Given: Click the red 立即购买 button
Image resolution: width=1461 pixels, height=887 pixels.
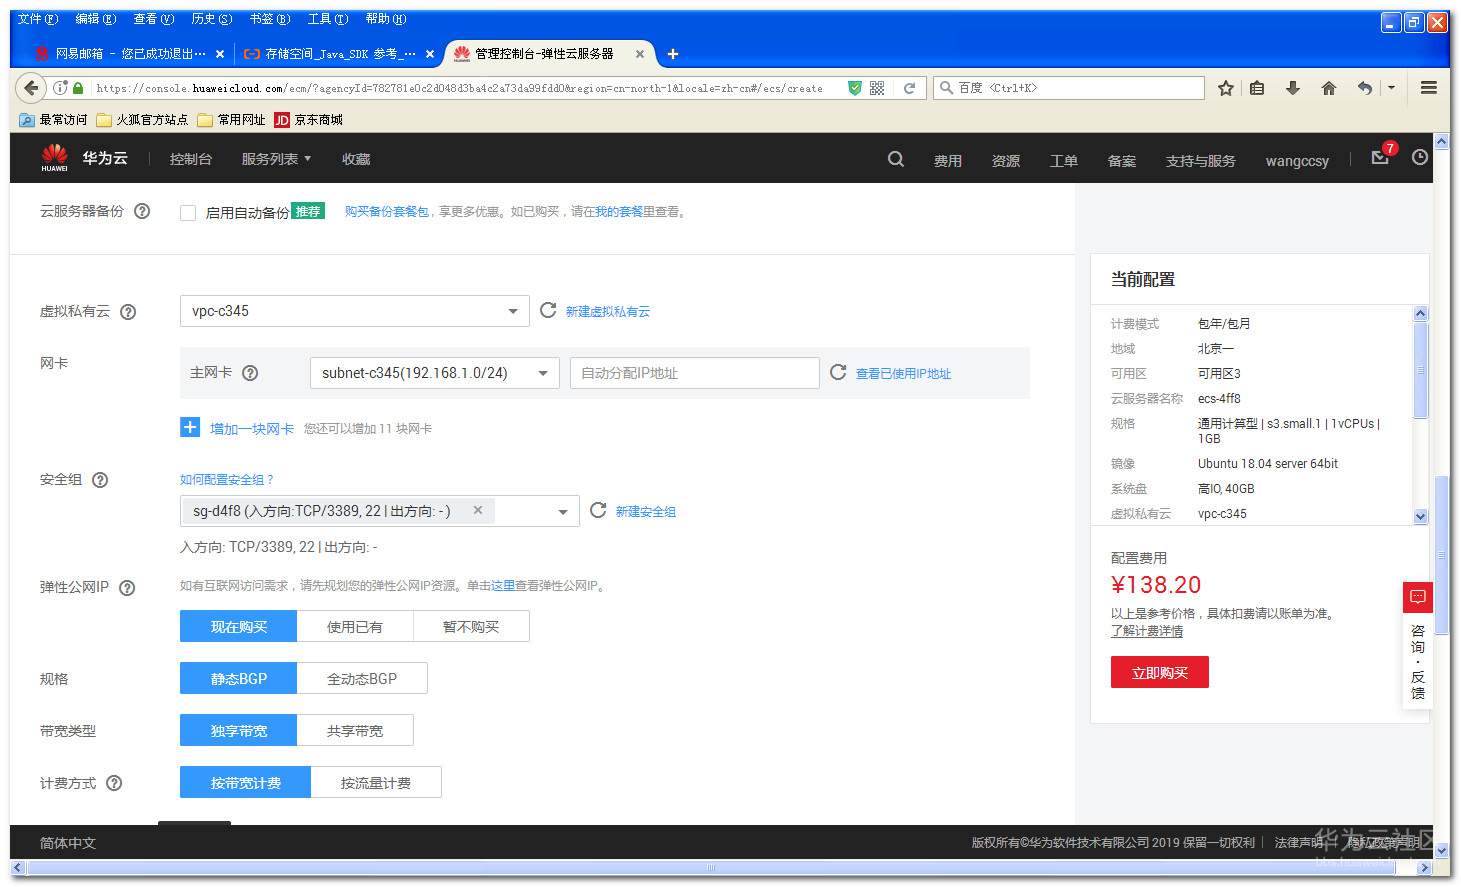Looking at the screenshot, I should 1160,672.
